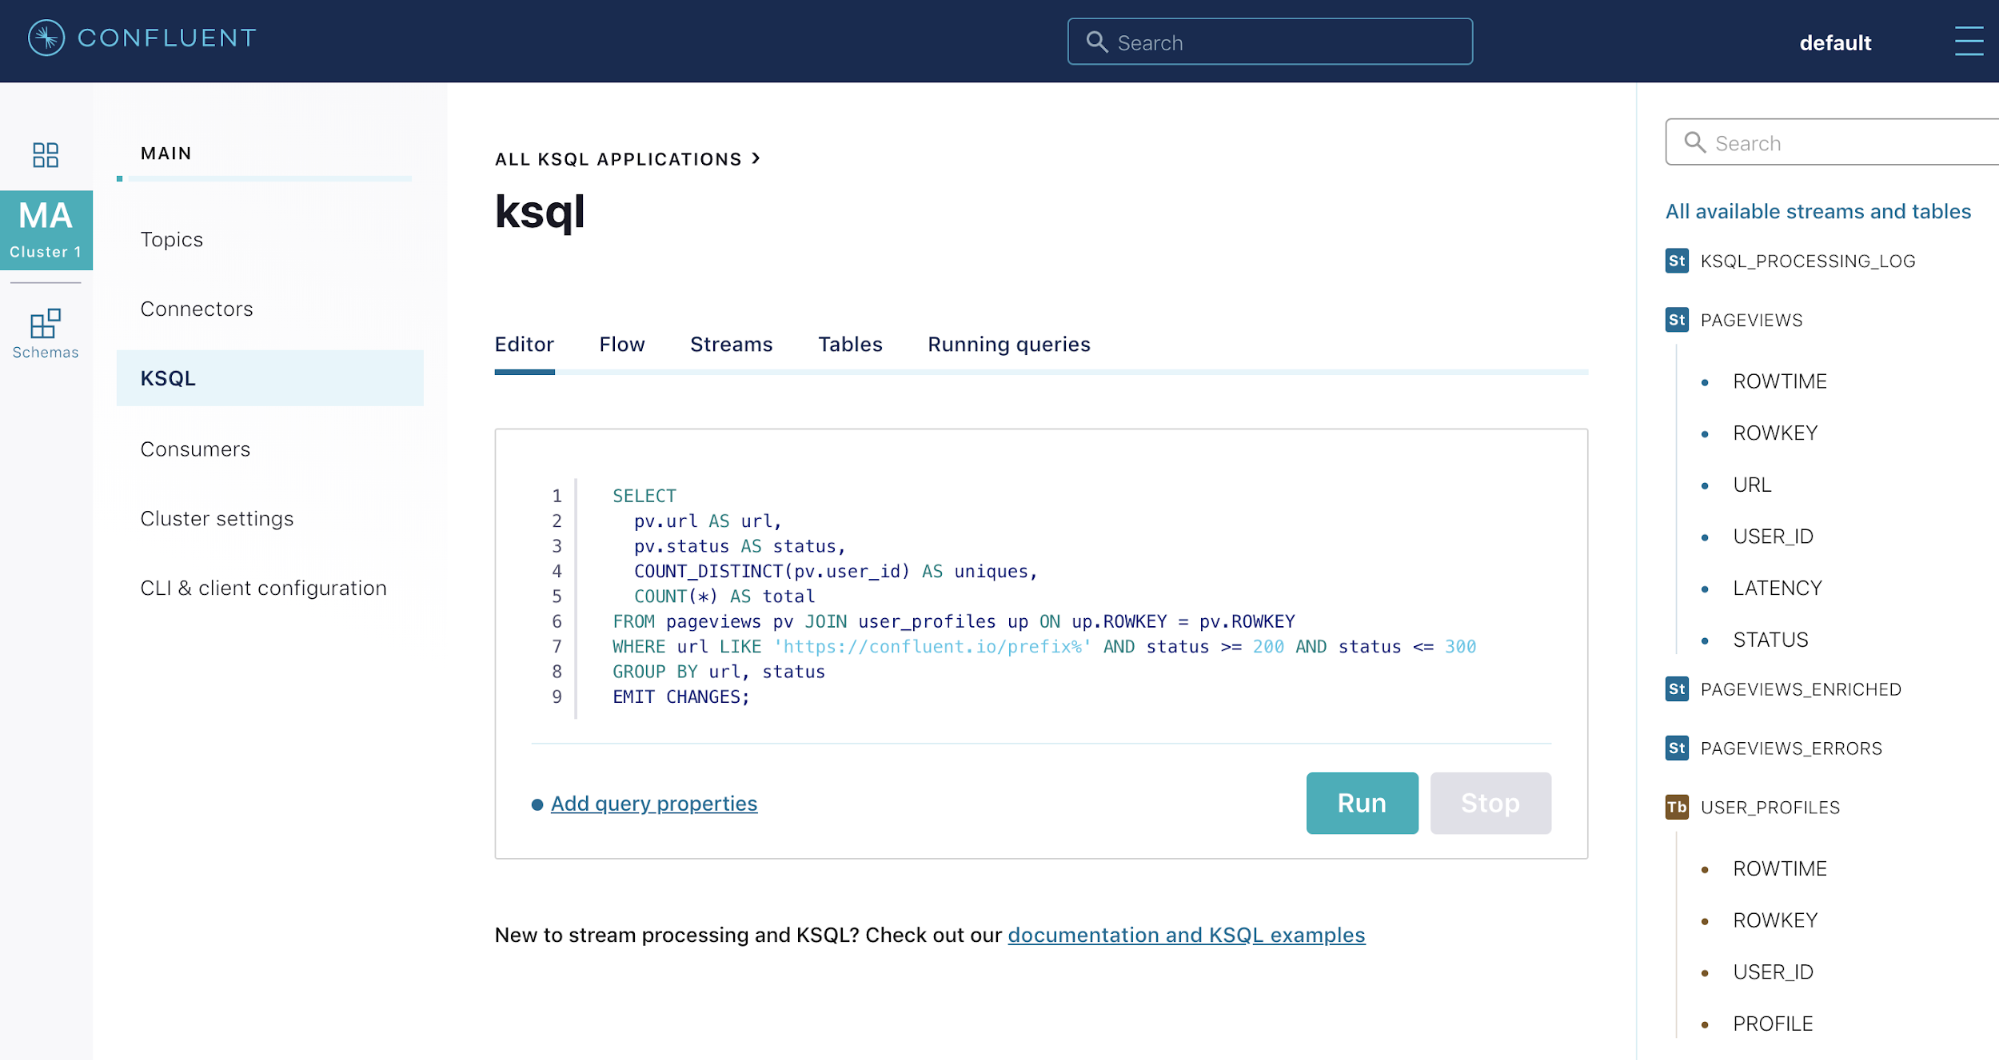
Task: Run the KSQL query
Action: [1361, 803]
